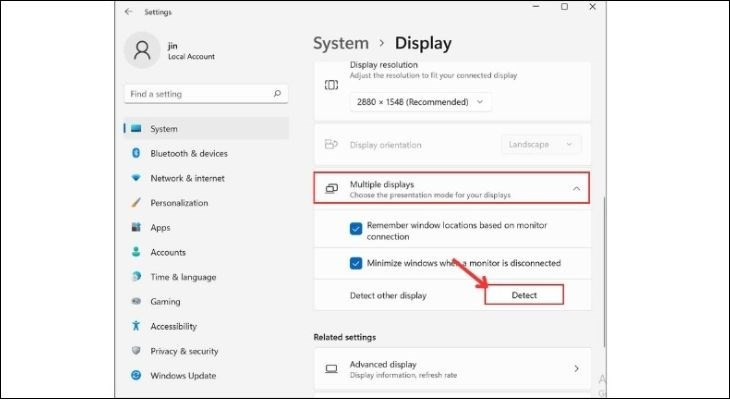Image resolution: width=730 pixels, height=400 pixels.
Task: Select System in the sidebar
Action: 206,129
